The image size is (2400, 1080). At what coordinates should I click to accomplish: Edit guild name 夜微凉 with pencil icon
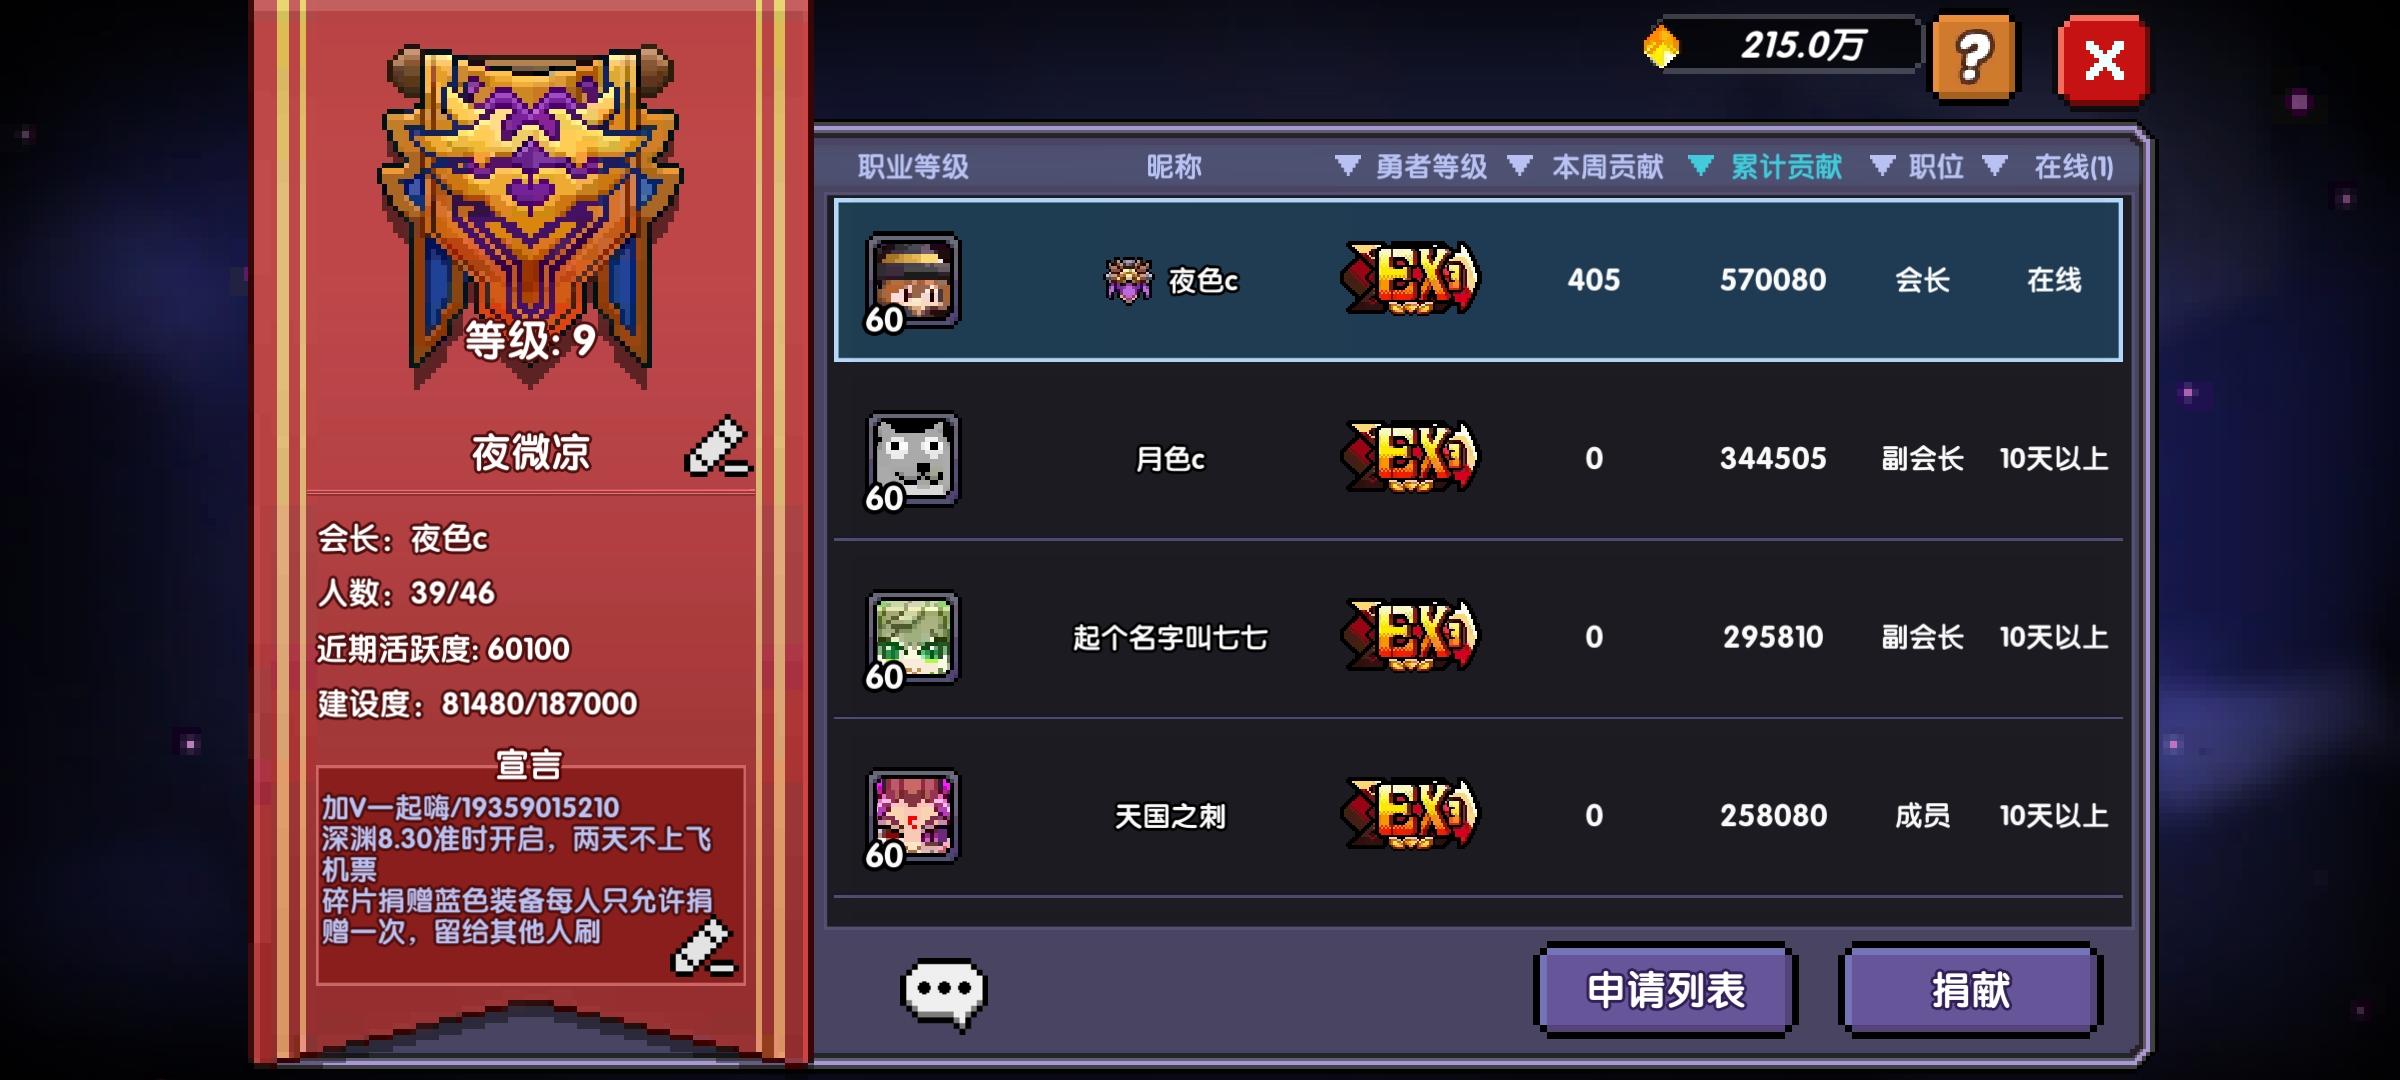(x=717, y=446)
